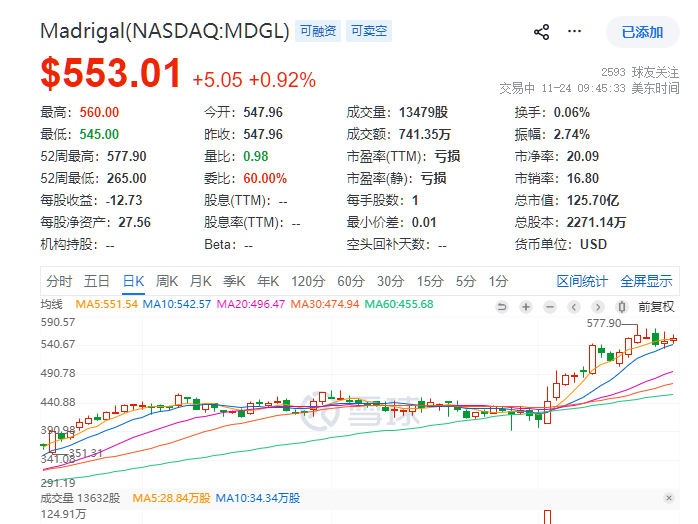Open 全屏显示 fullscreen view

point(646,281)
